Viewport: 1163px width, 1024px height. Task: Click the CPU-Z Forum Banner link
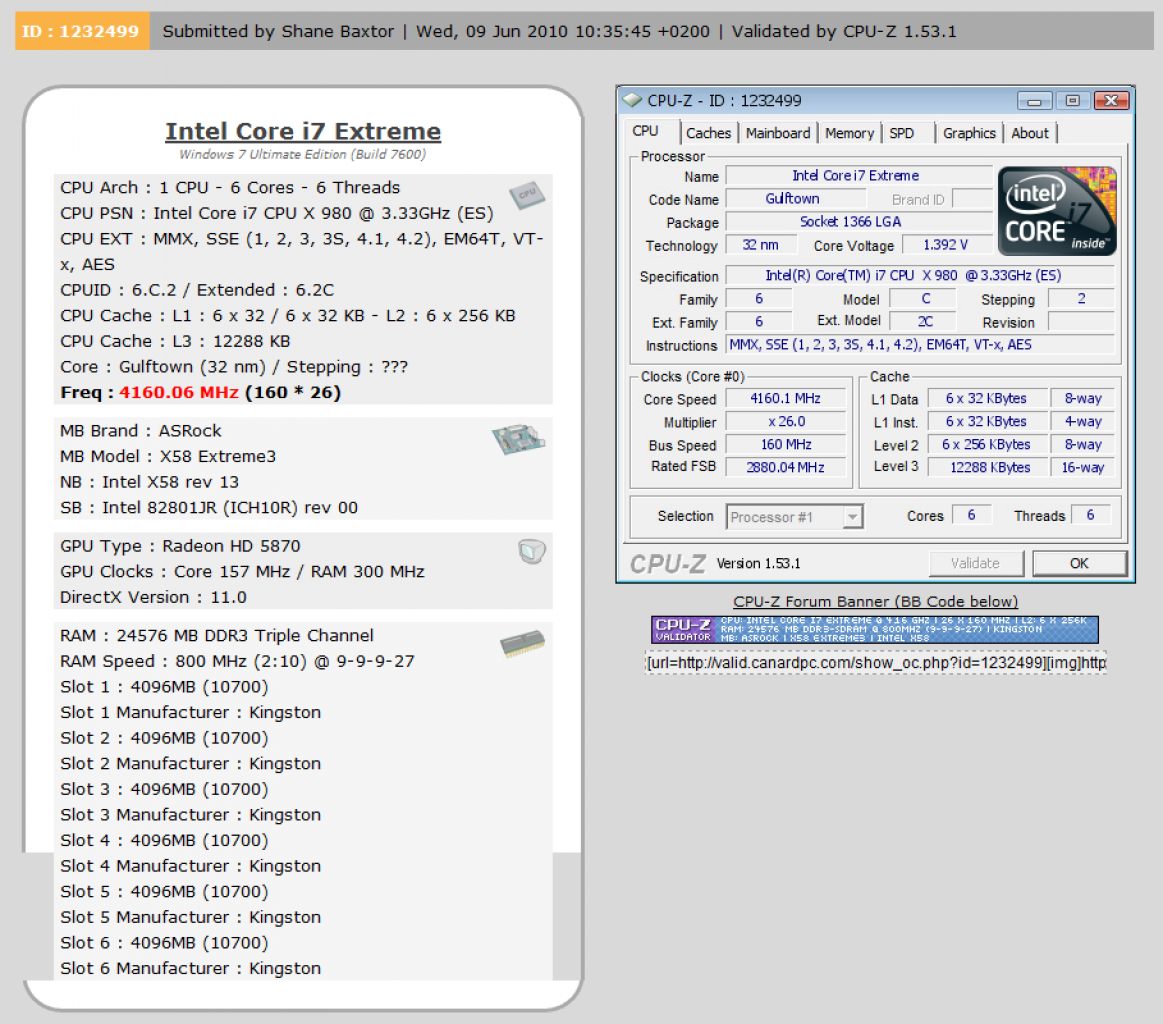point(875,601)
